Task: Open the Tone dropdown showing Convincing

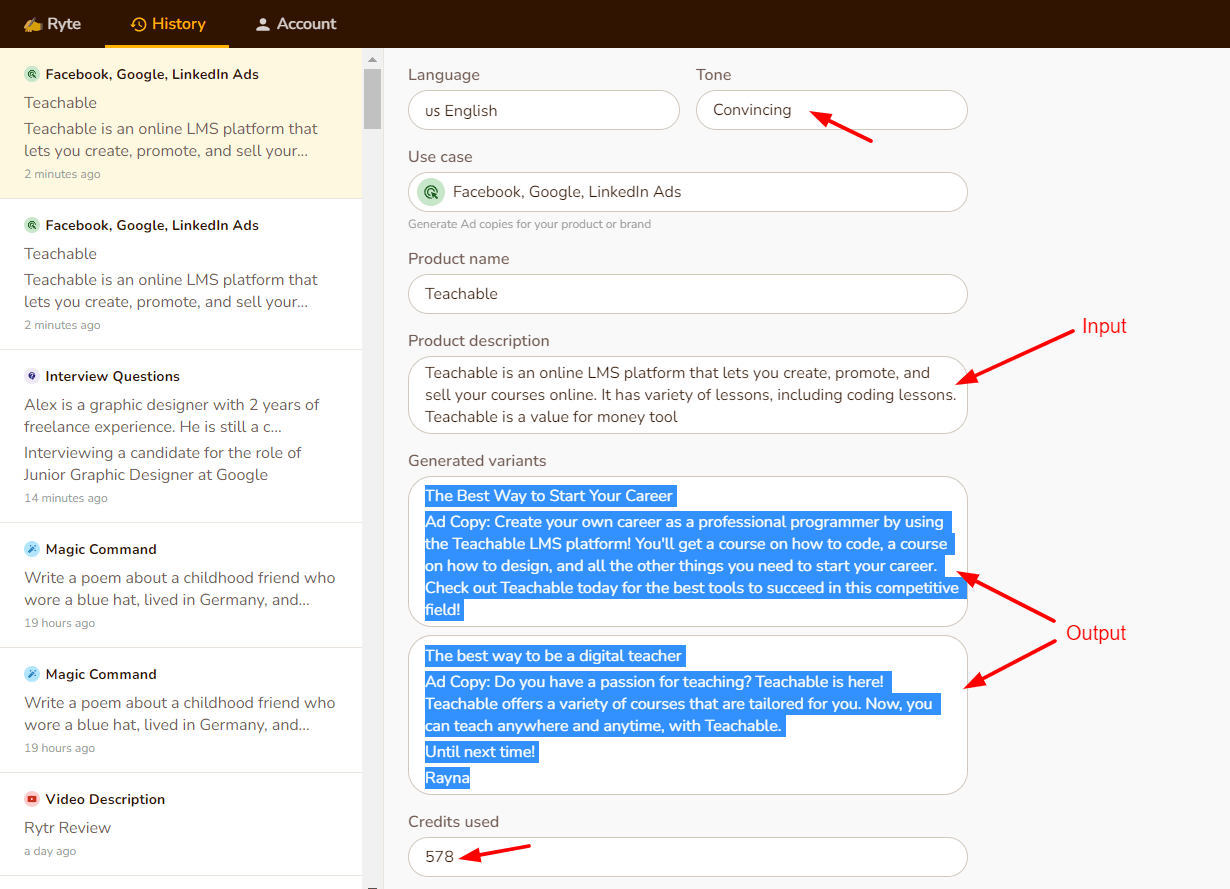Action: point(831,110)
